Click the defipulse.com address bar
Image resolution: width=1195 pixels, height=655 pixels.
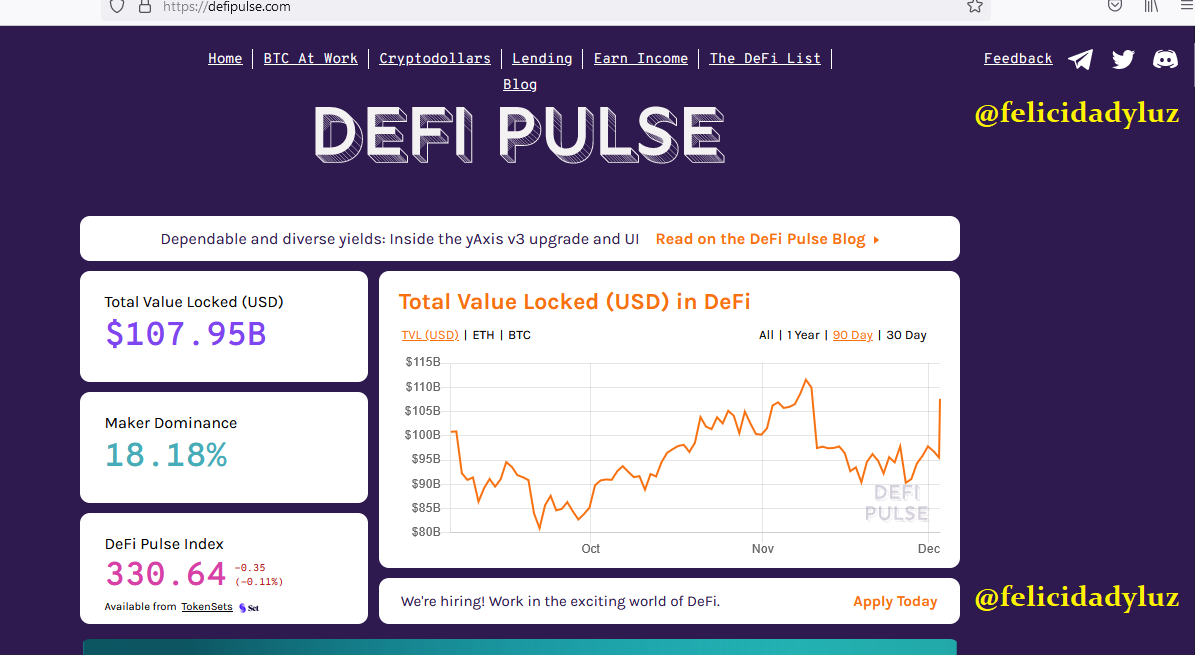click(545, 7)
